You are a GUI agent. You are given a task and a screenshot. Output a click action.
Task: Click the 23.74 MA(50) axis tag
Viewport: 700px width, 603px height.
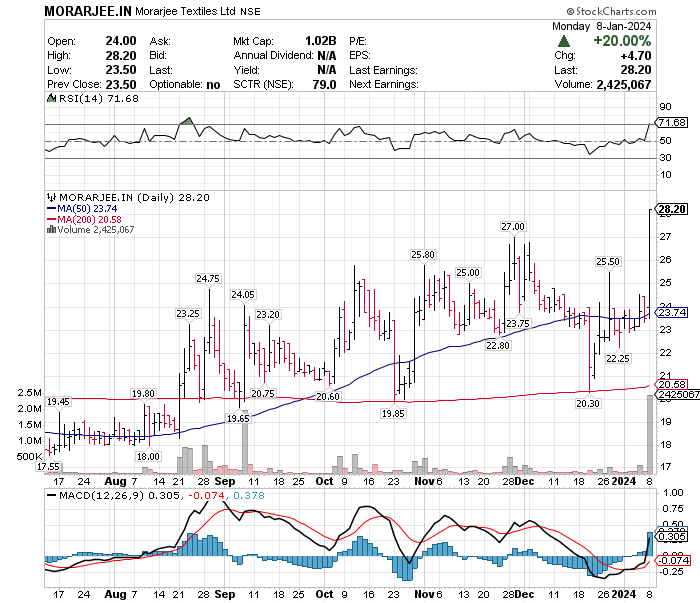tap(671, 312)
